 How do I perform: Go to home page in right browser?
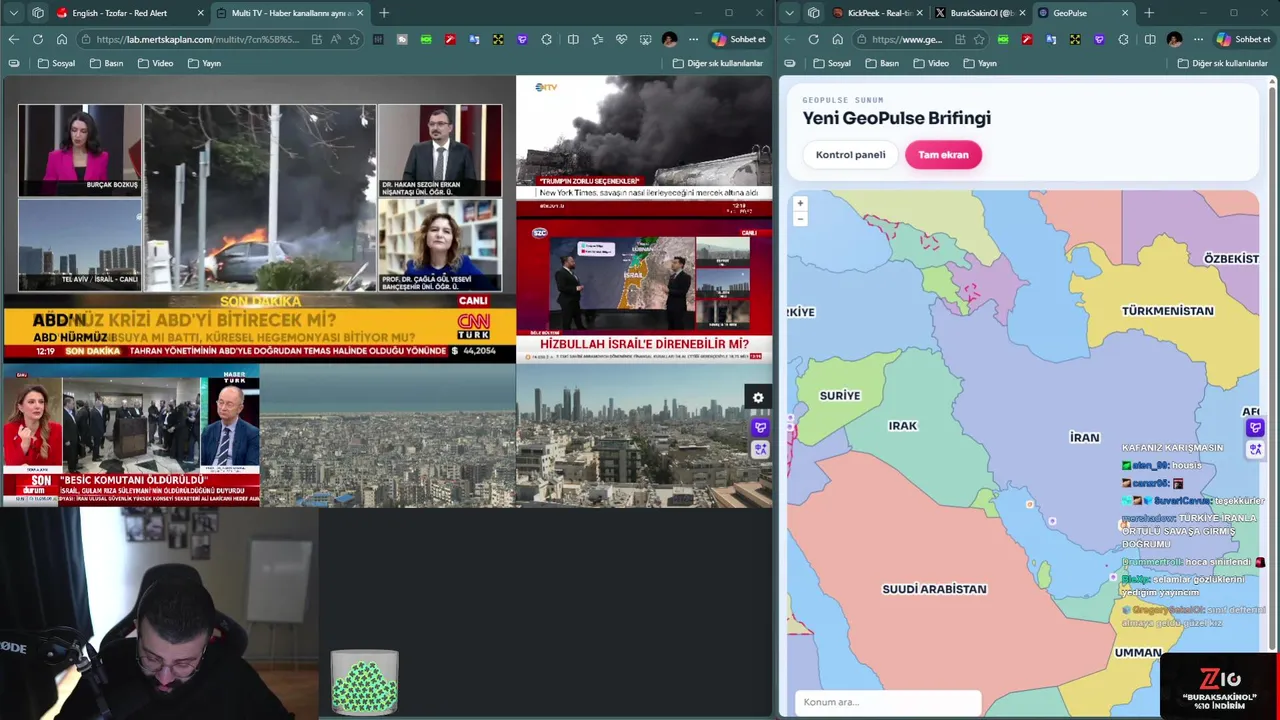837,39
